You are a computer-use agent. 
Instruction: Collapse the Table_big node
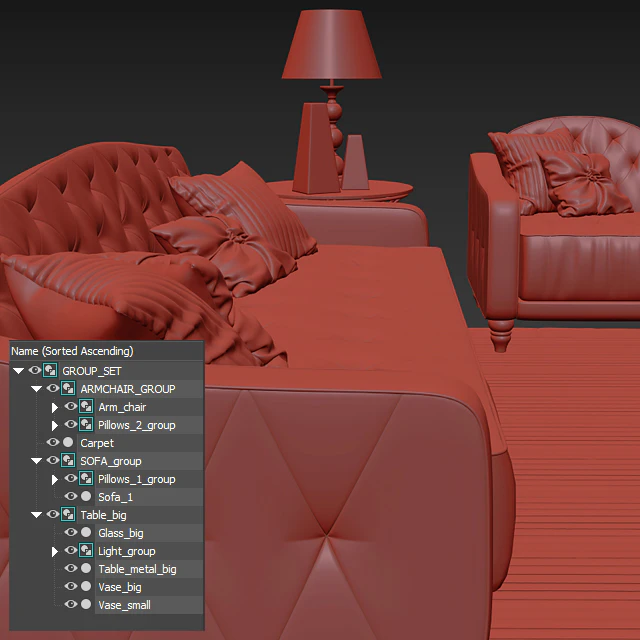tap(36, 514)
